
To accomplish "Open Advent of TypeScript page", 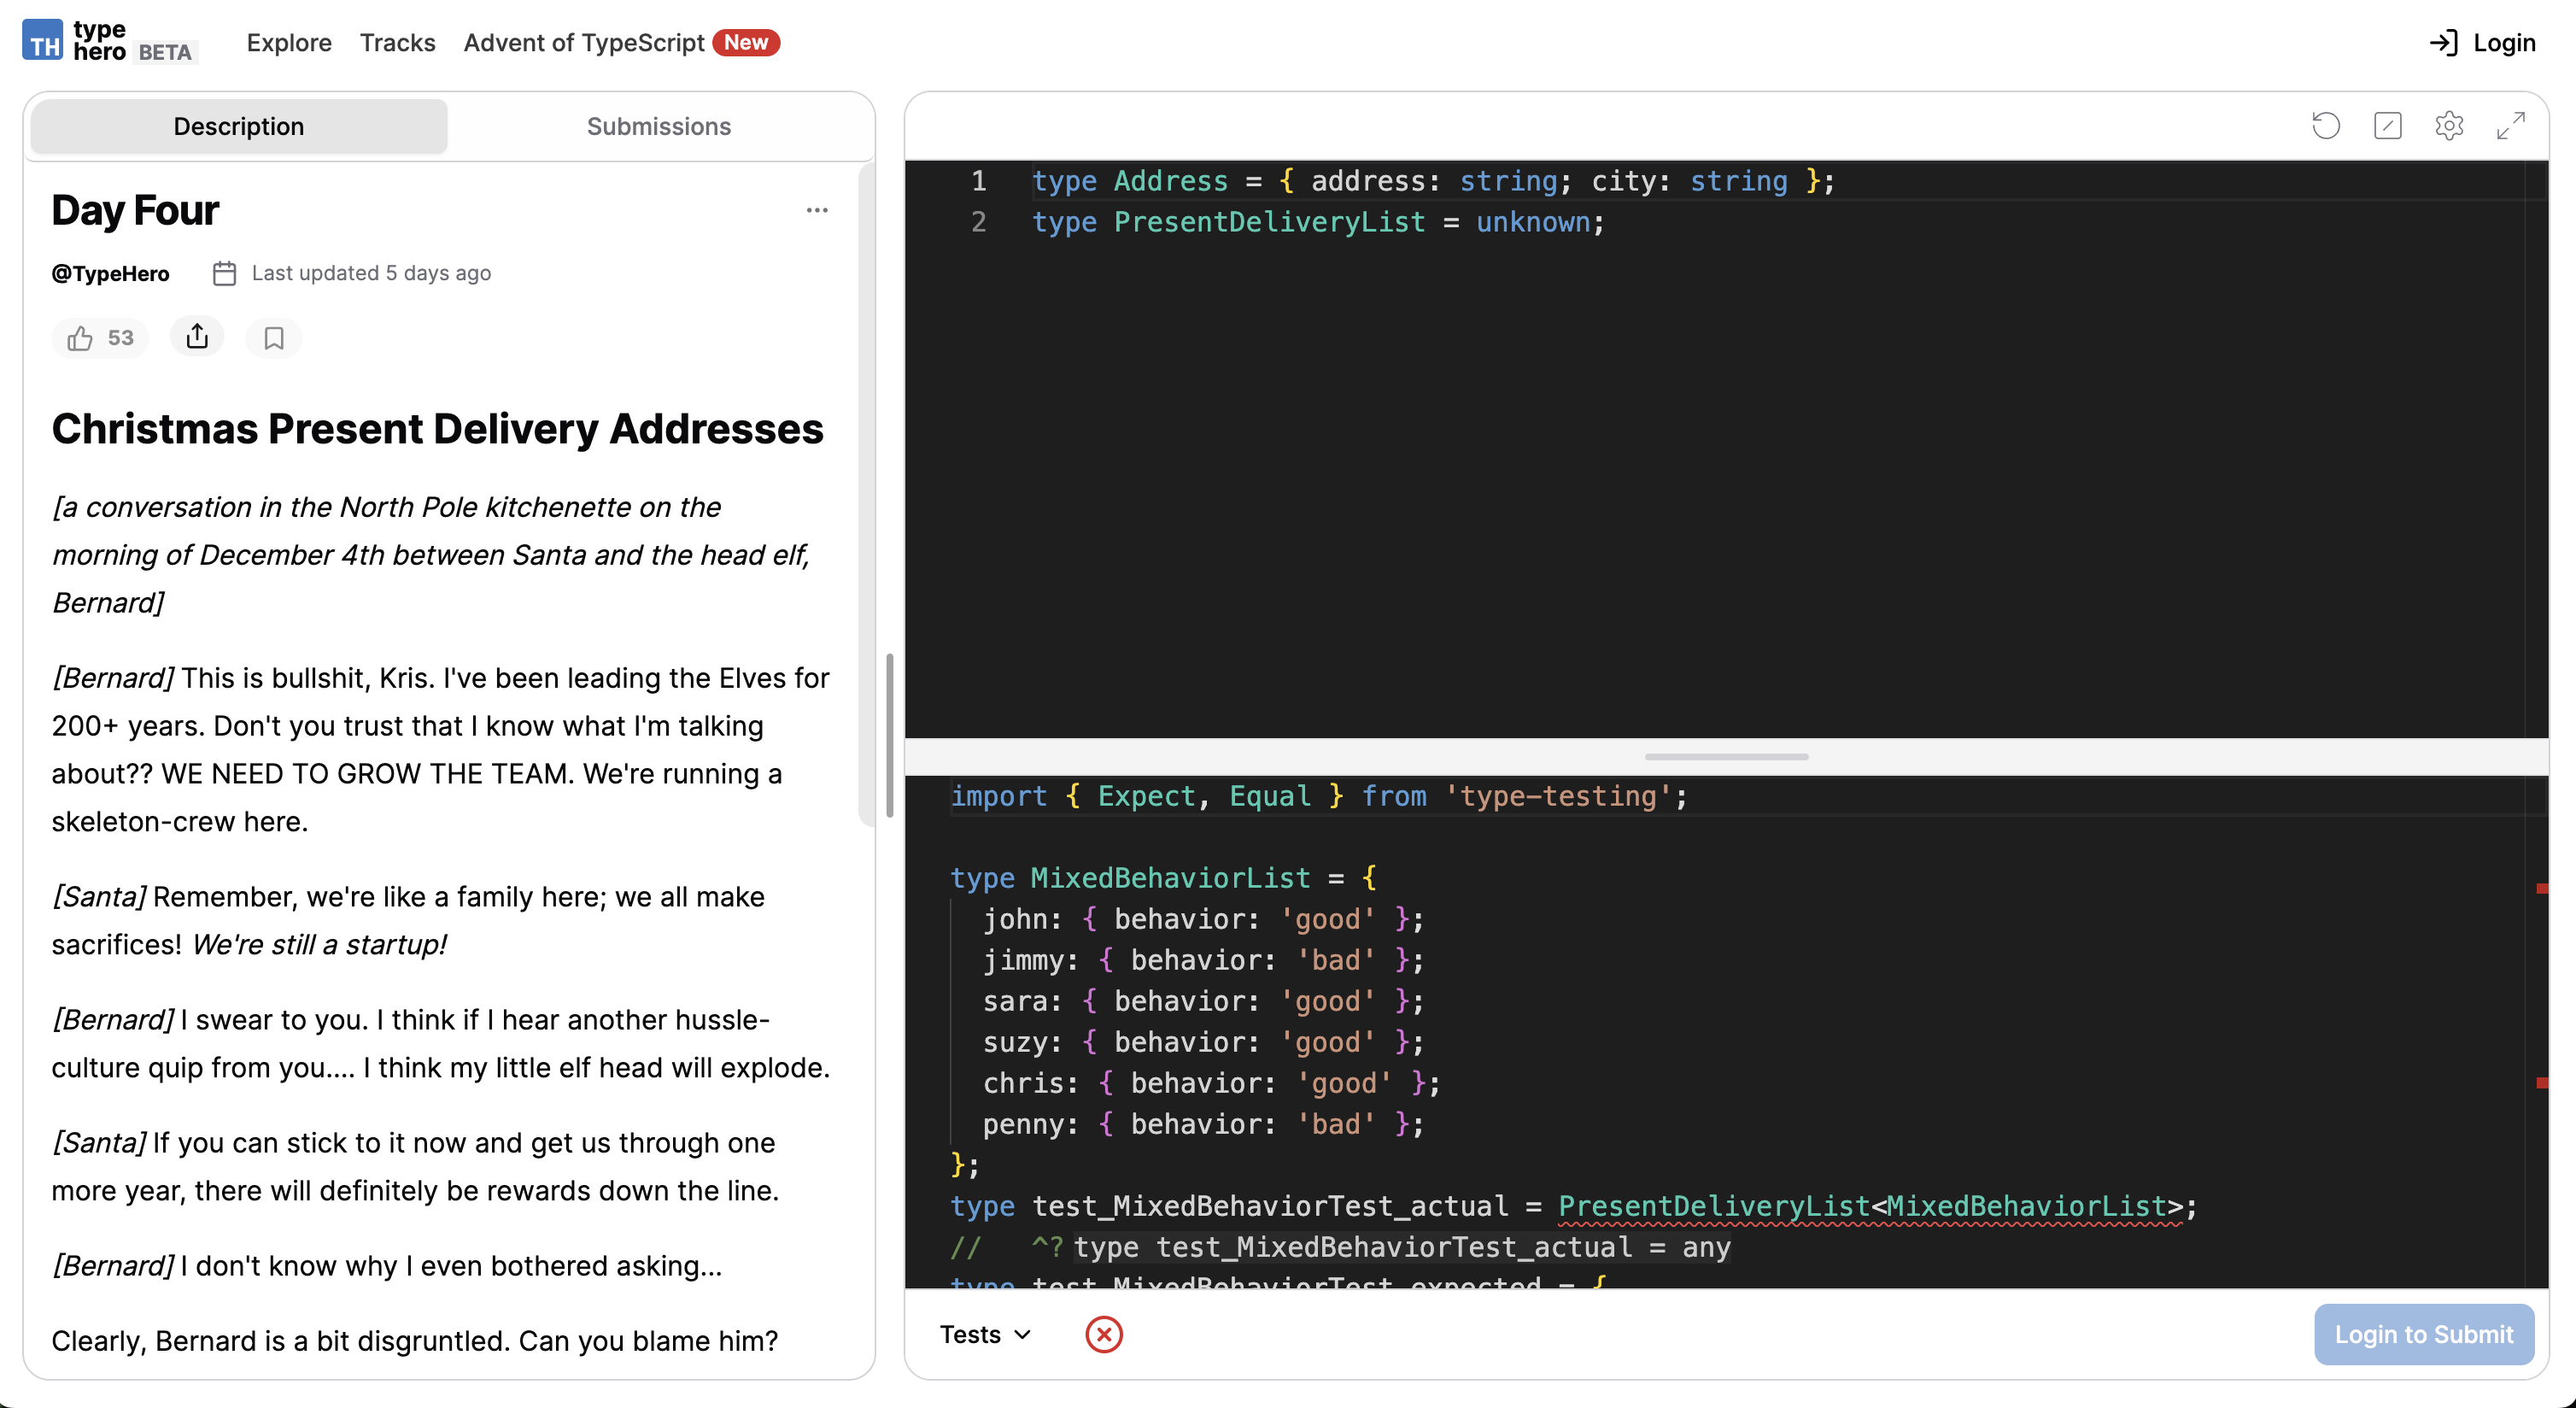I will point(583,42).
